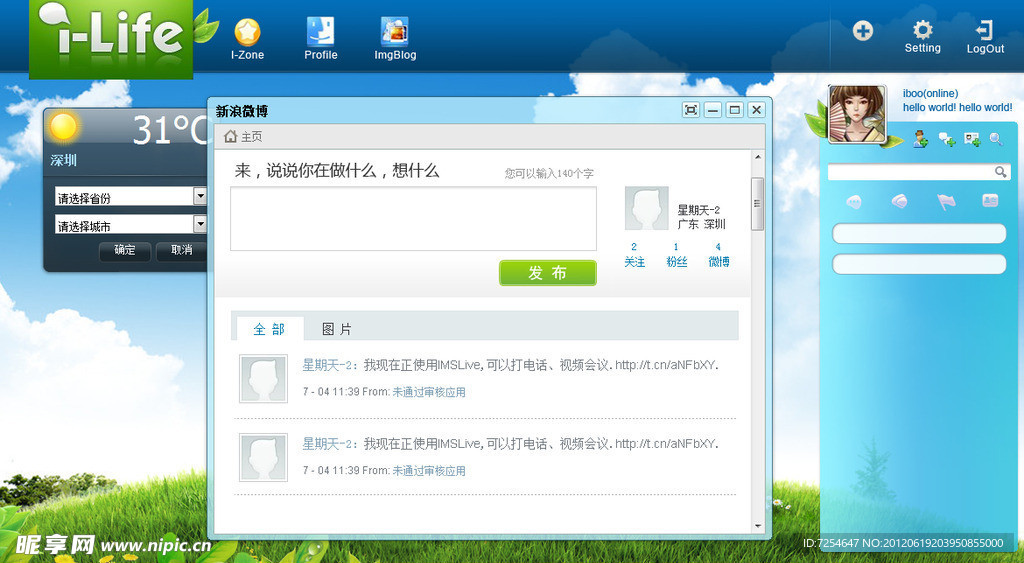Open the I-Zone star icon

[247, 34]
